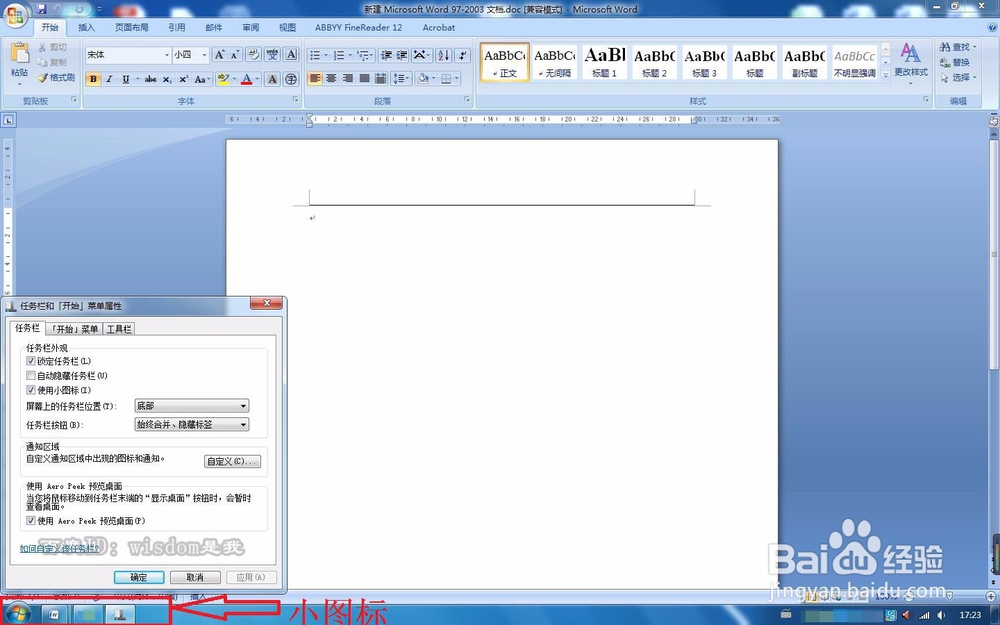Click the enclosed character (字) icon
This screenshot has width=1000, height=625.
point(291,79)
